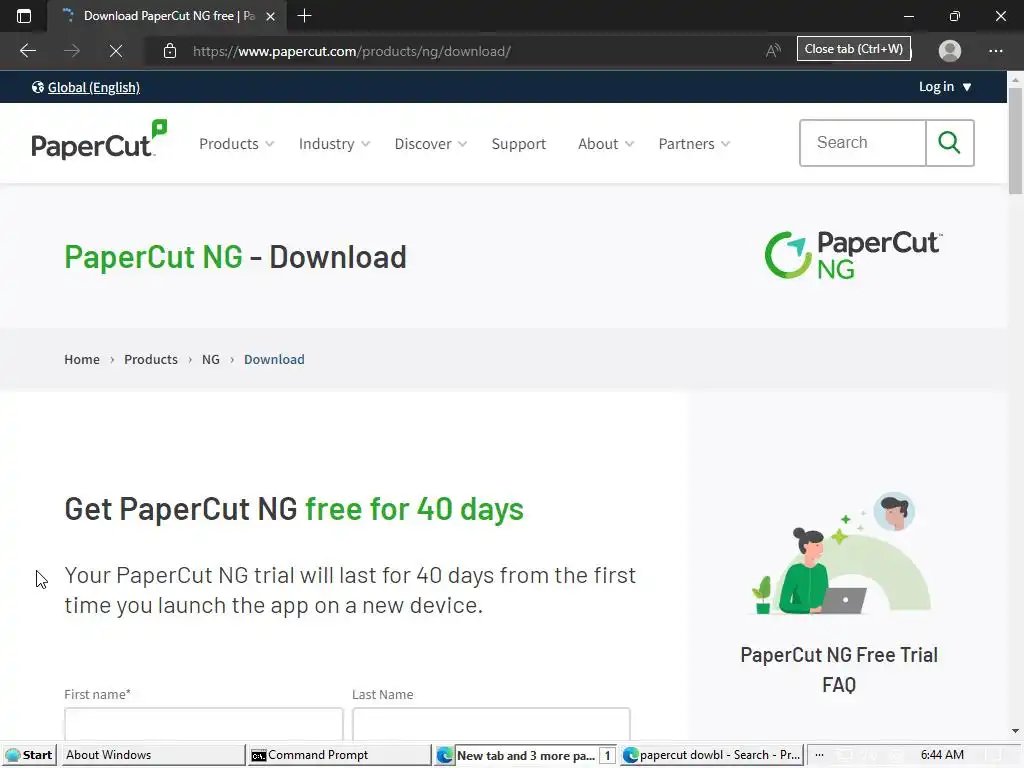Click the First name input field
This screenshot has width=1024, height=768.
click(204, 725)
